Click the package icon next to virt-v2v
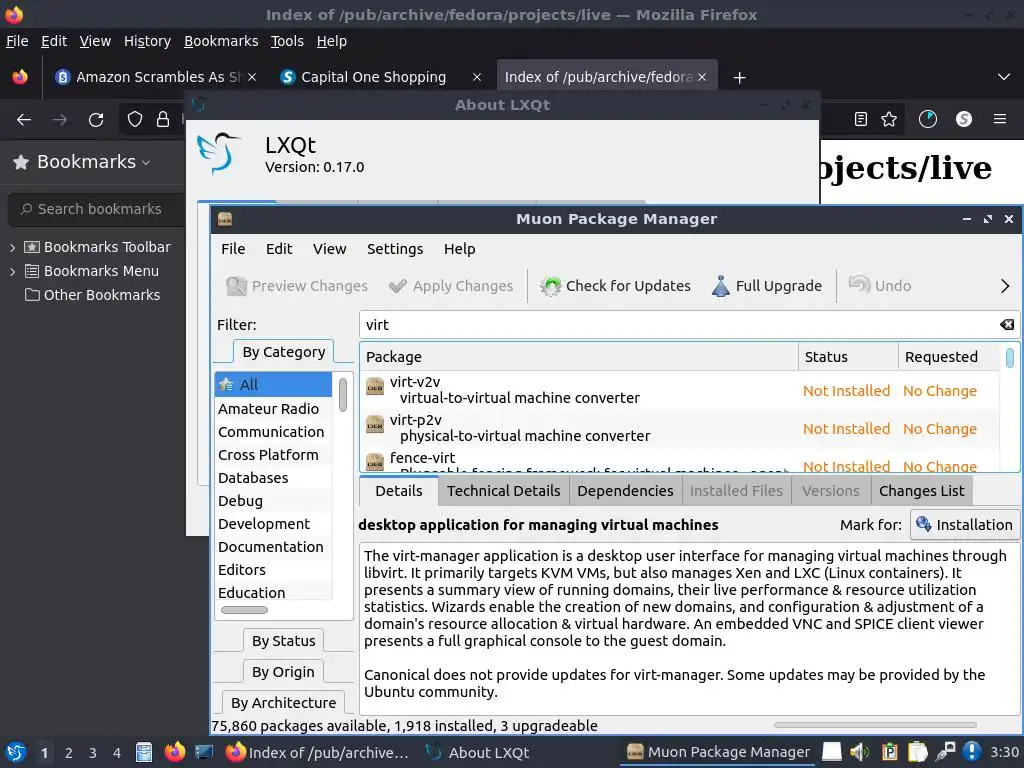1024x768 pixels. coord(375,387)
